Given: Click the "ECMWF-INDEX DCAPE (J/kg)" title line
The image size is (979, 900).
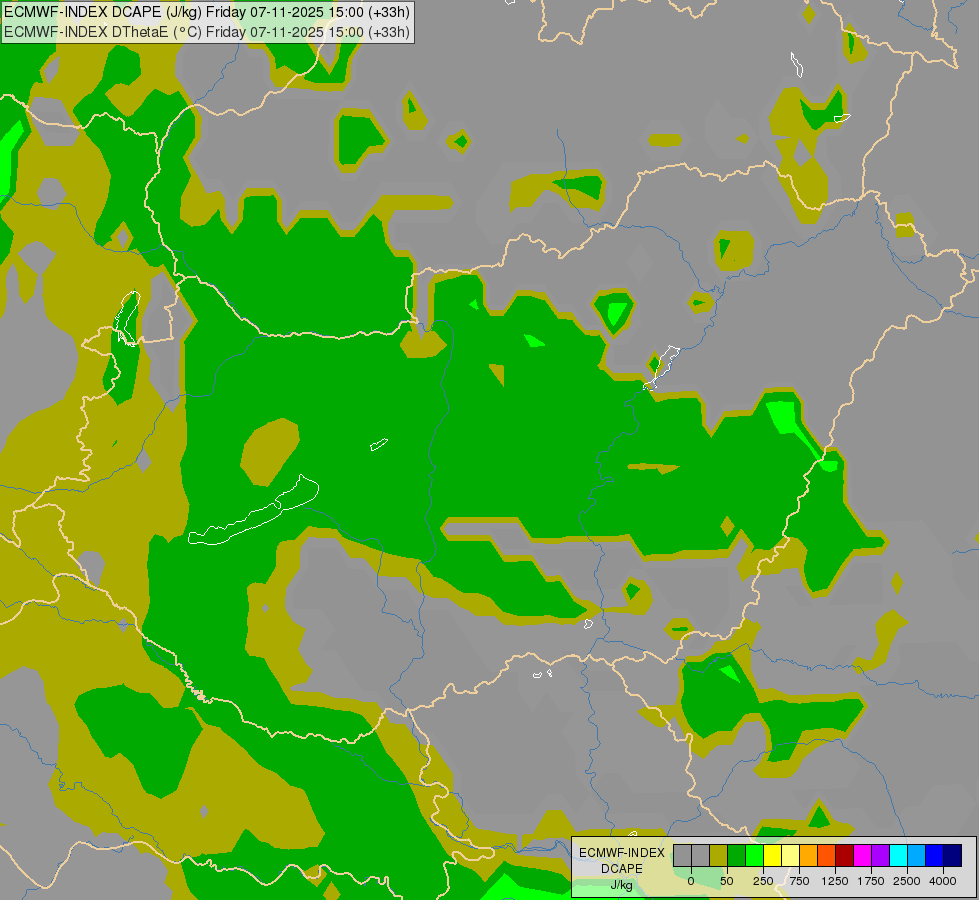Looking at the screenshot, I should [207, 12].
